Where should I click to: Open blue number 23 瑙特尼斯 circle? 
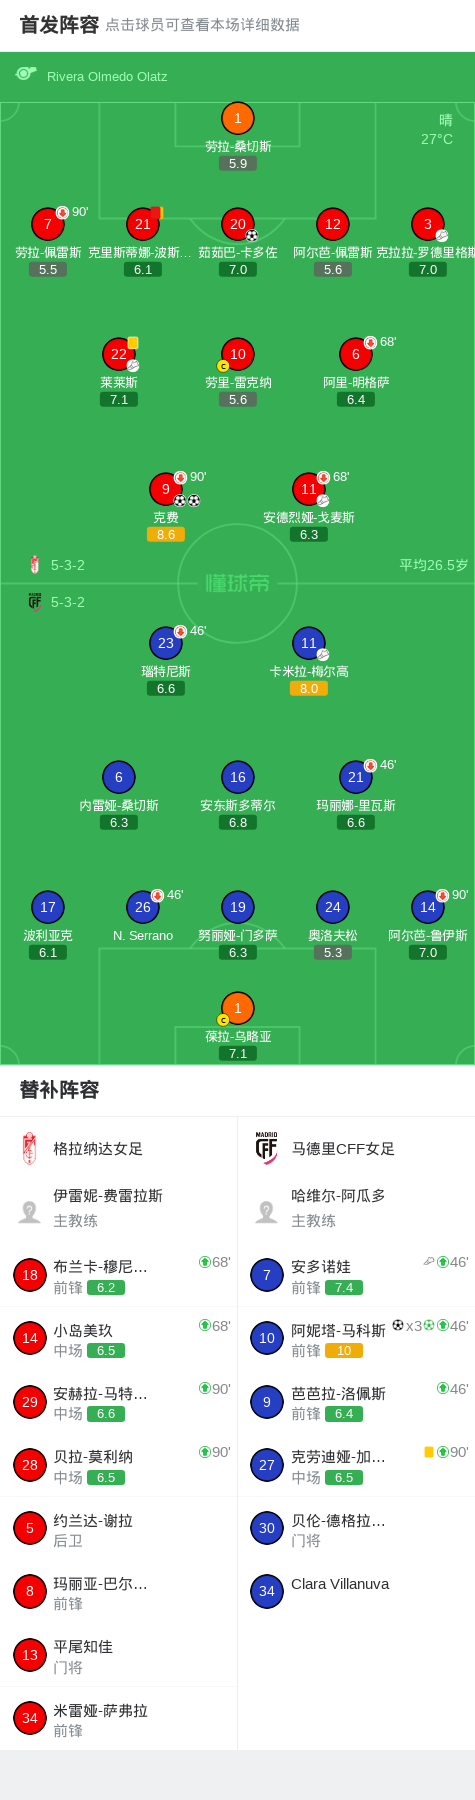pyautogui.click(x=166, y=643)
